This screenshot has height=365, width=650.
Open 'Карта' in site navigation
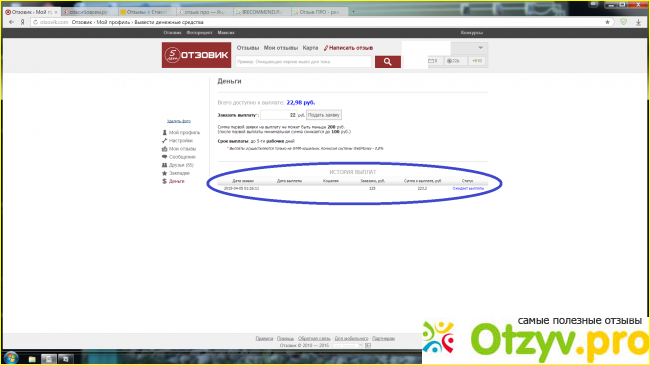click(x=310, y=48)
